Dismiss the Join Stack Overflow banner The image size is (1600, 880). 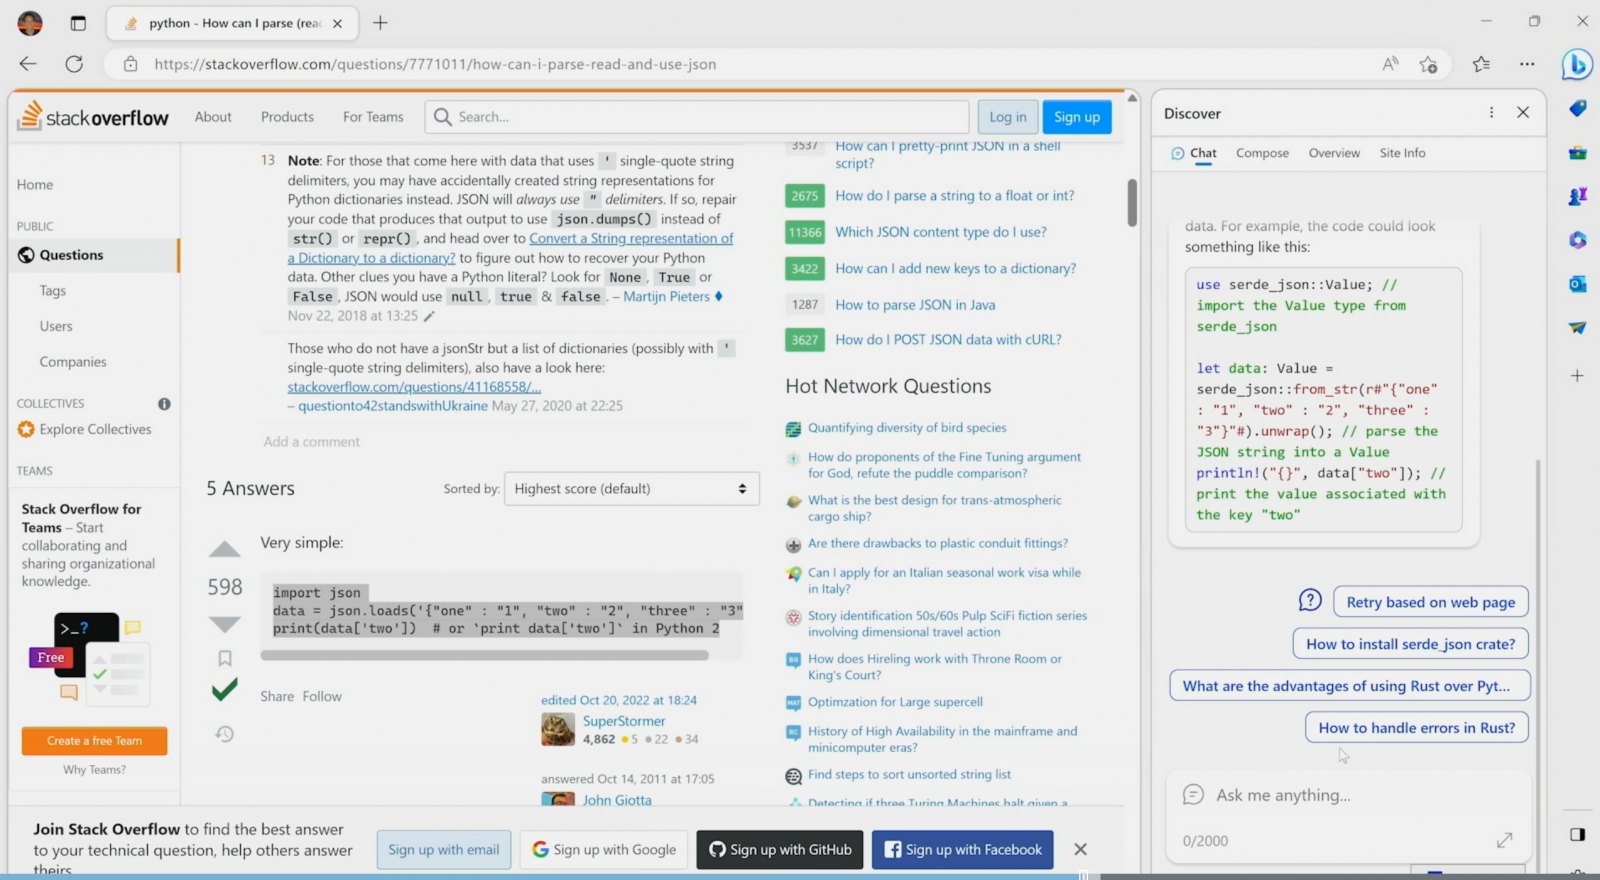[x=1080, y=849]
